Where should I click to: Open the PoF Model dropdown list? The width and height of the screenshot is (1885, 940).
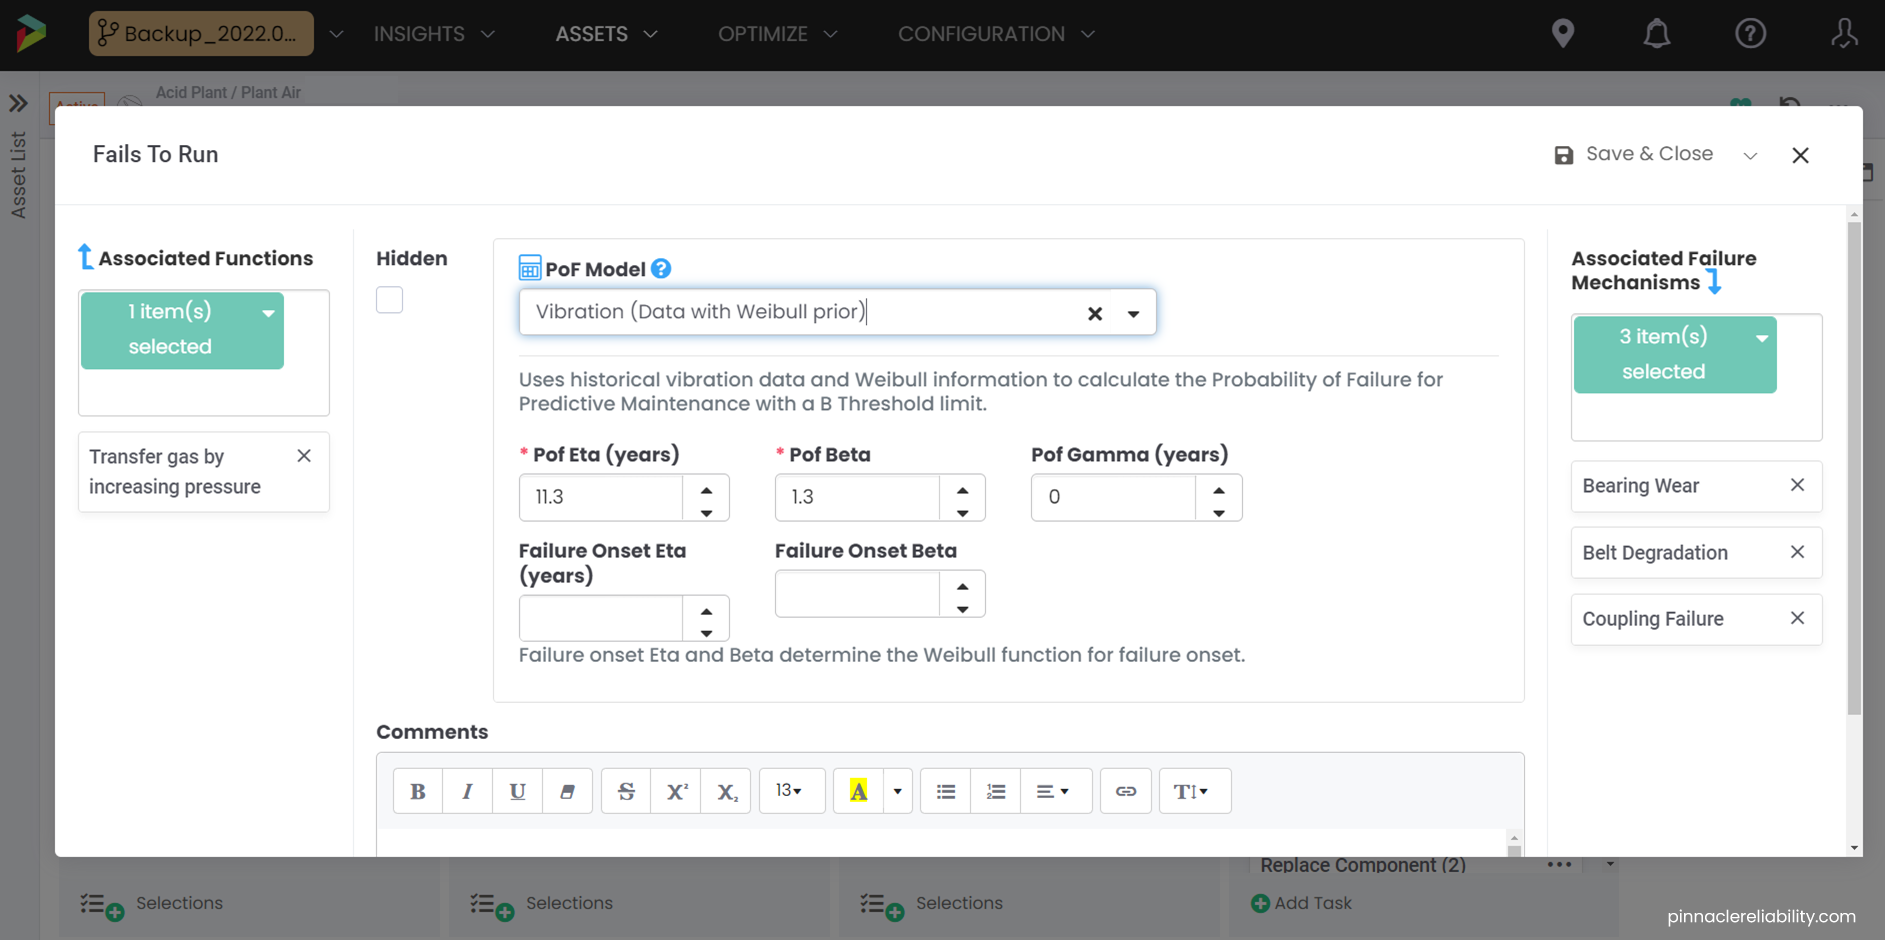point(1133,312)
